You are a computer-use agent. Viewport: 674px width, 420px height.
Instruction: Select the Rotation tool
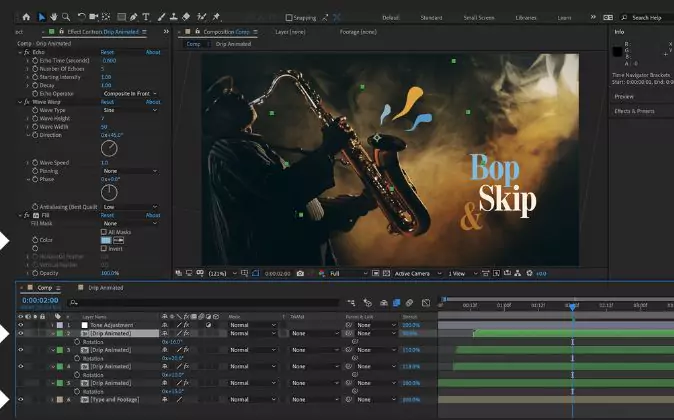[x=81, y=17]
